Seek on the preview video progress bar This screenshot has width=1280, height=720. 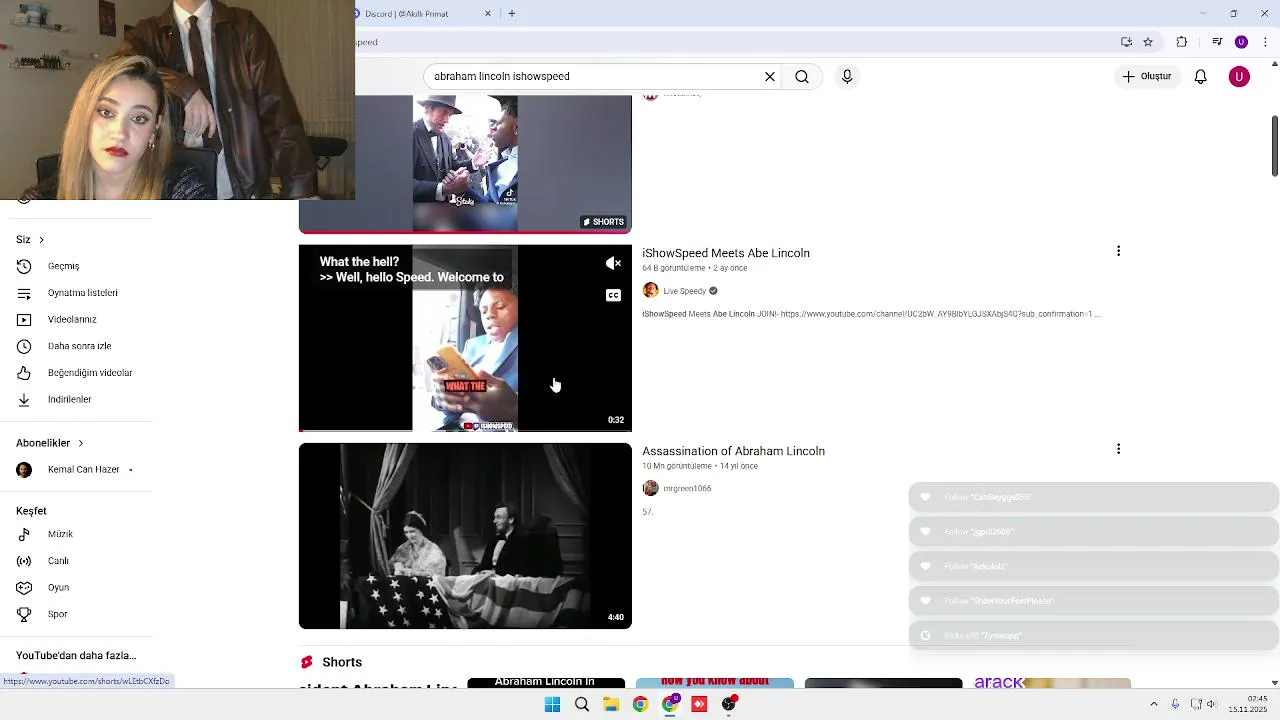(x=465, y=431)
